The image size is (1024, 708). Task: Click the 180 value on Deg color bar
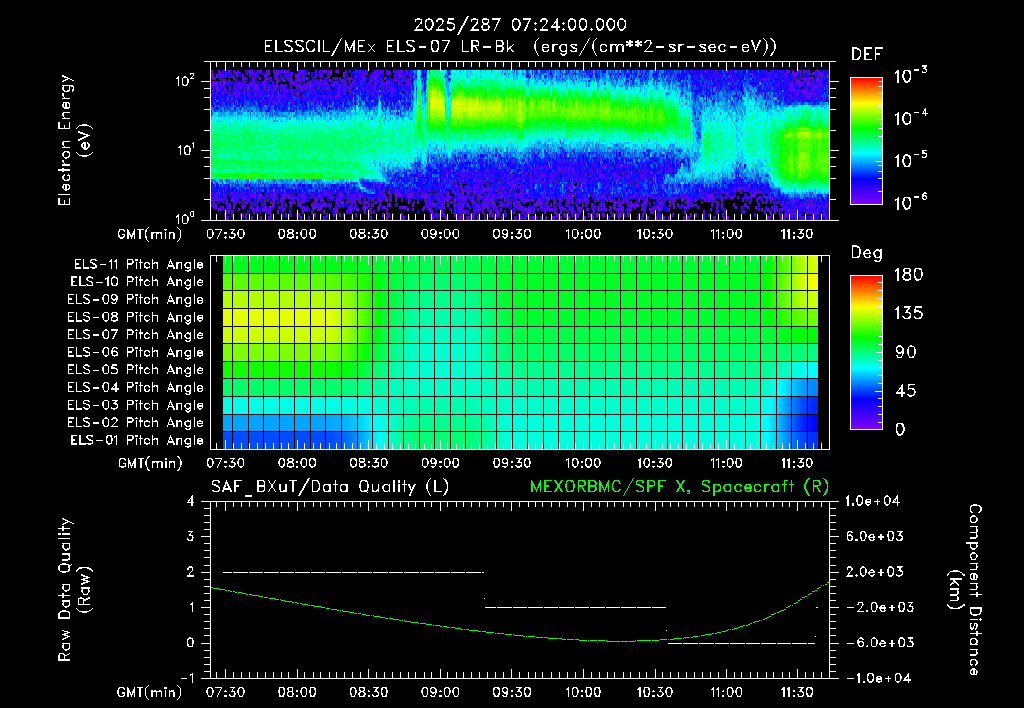point(908,275)
